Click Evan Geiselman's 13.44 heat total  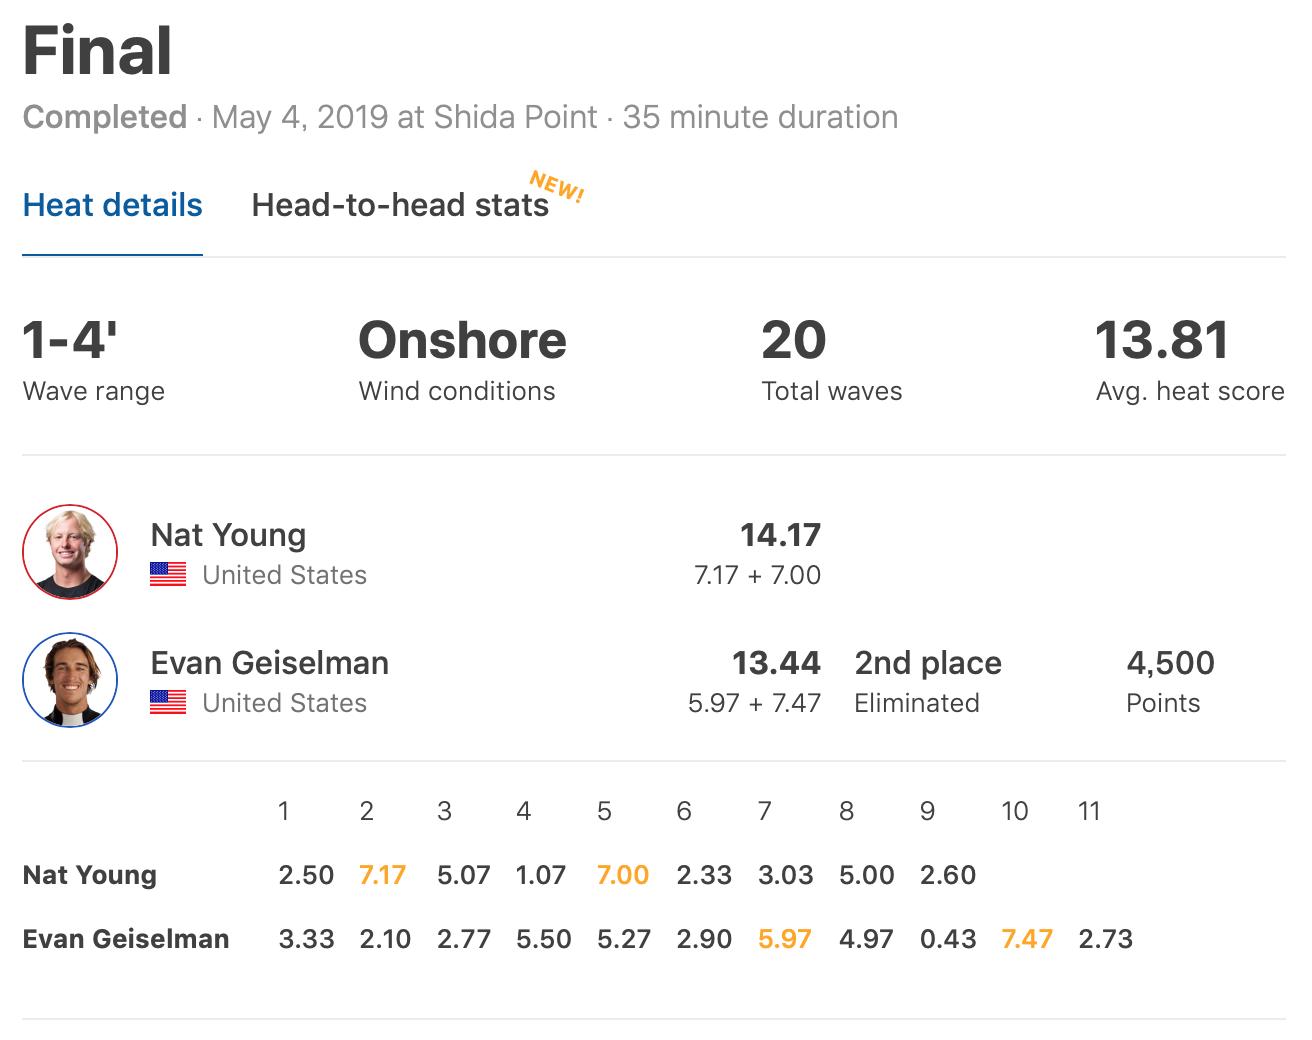776,663
